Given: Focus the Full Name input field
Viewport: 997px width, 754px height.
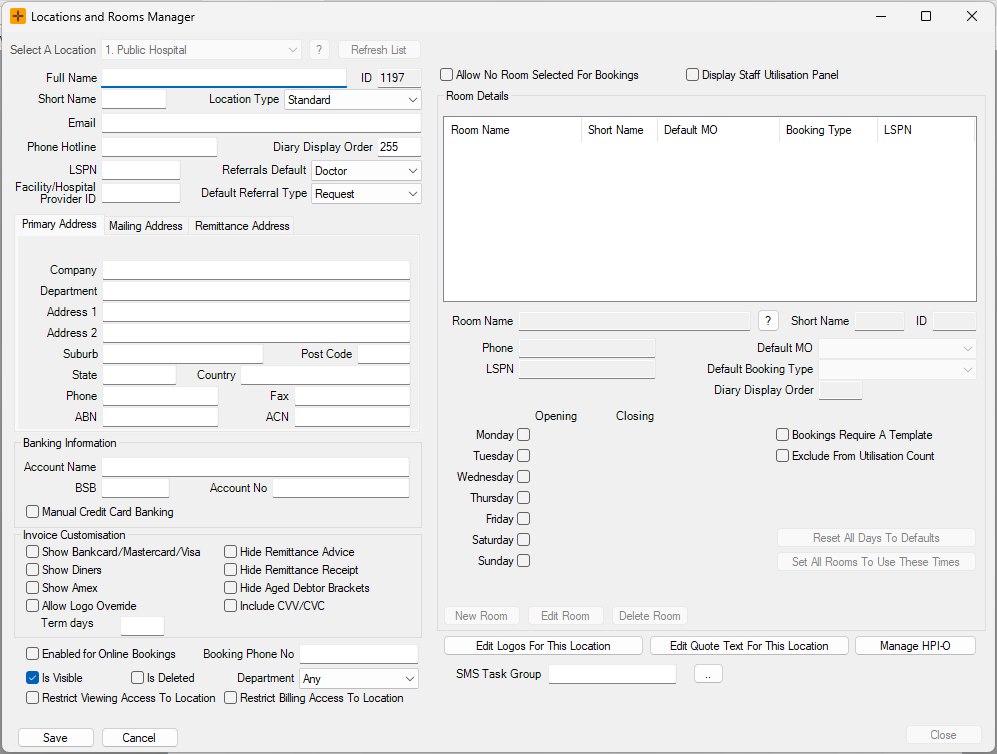Looking at the screenshot, I should [x=224, y=78].
